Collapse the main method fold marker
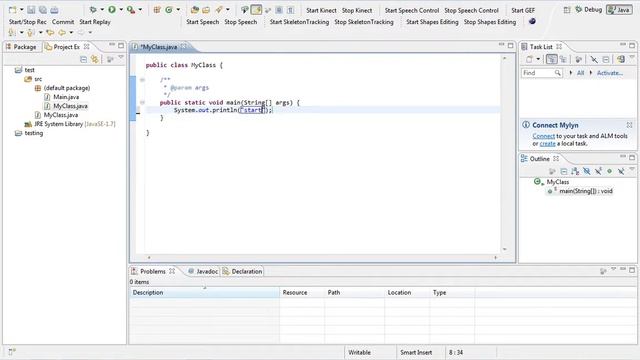 point(142,102)
